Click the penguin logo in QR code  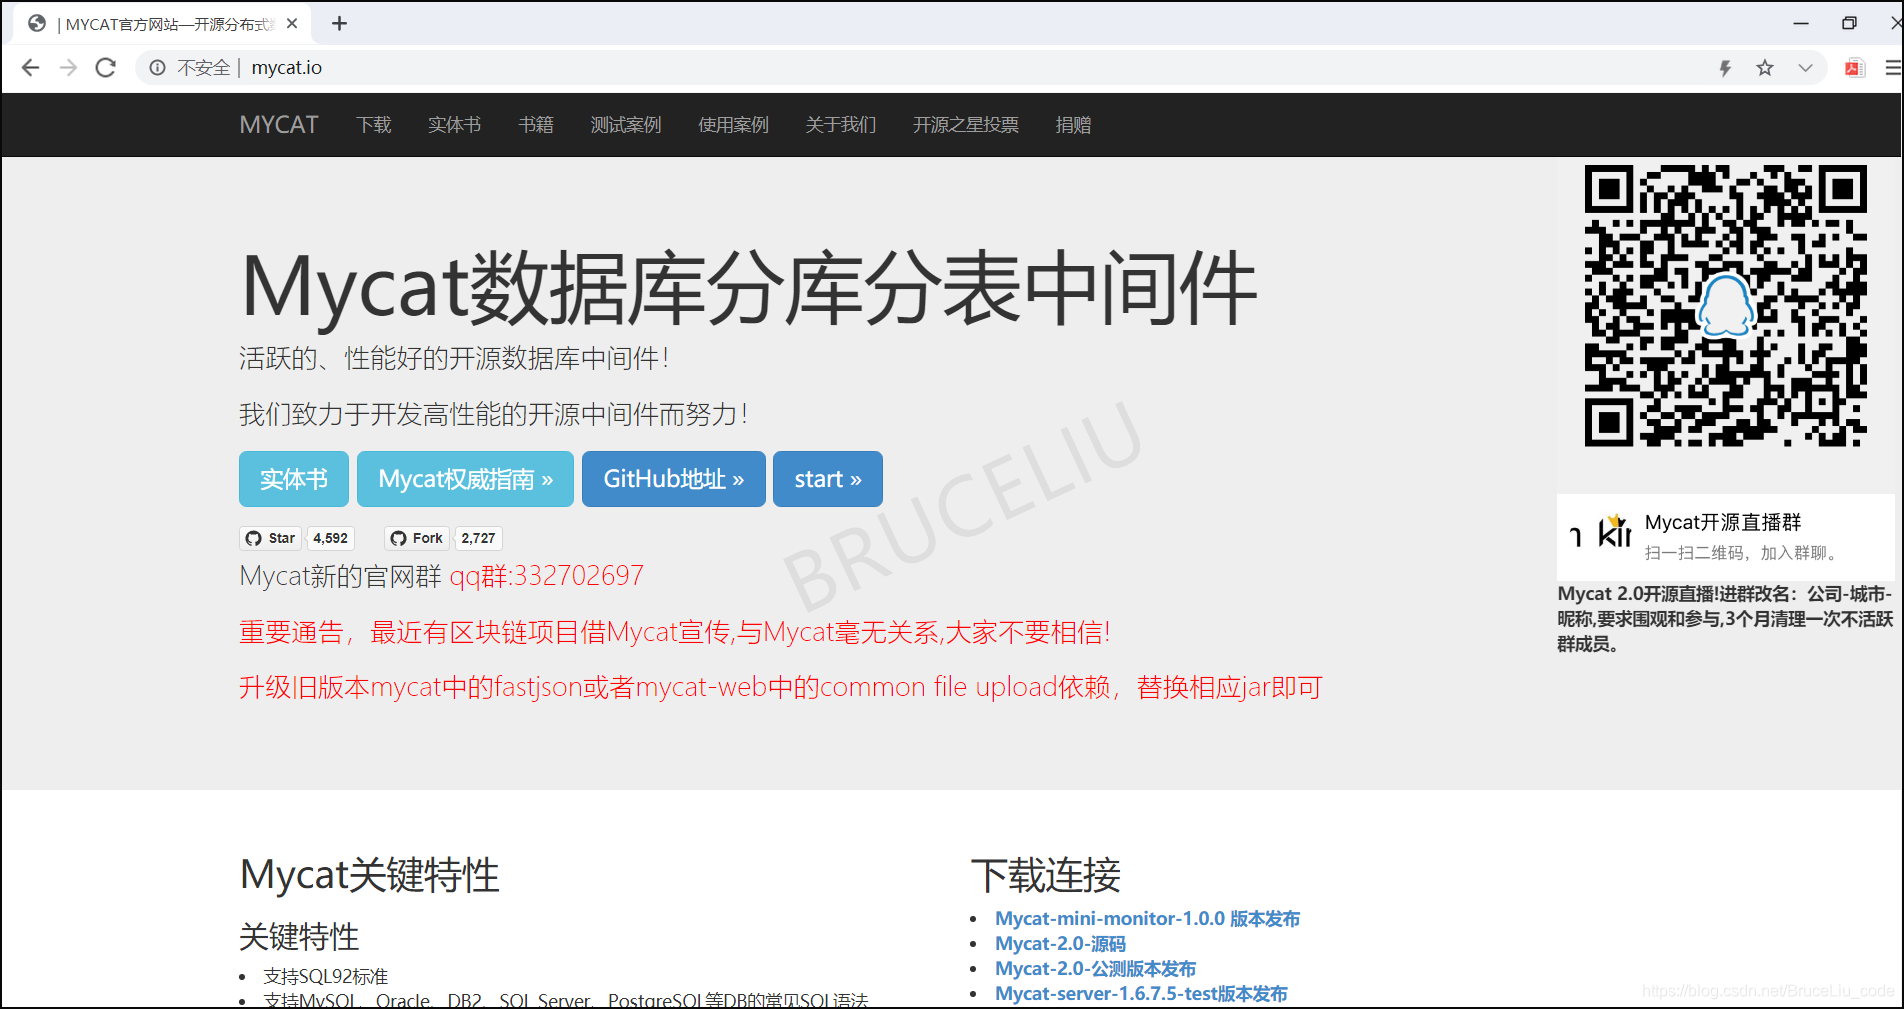point(1727,305)
